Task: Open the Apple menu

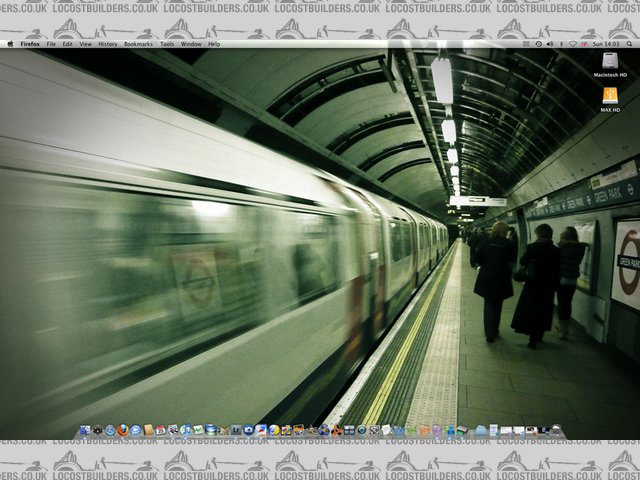Action: click(x=10, y=44)
